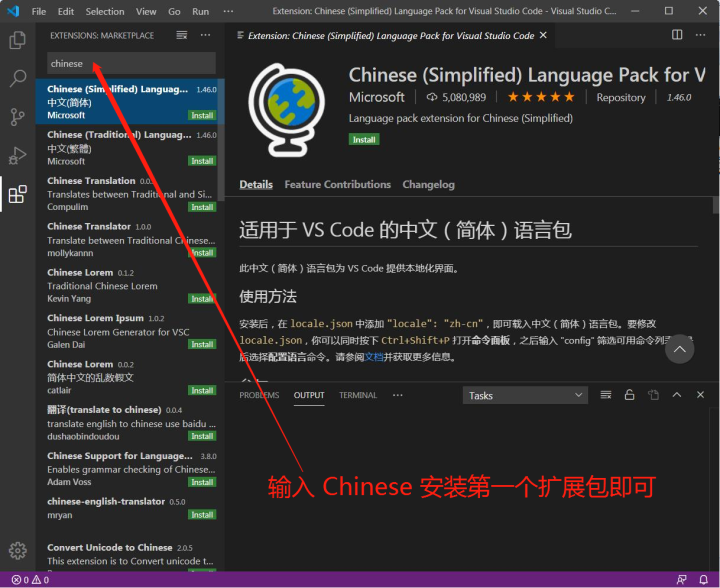Install Chinese (Simplified) Language Pack from list

coord(202,115)
